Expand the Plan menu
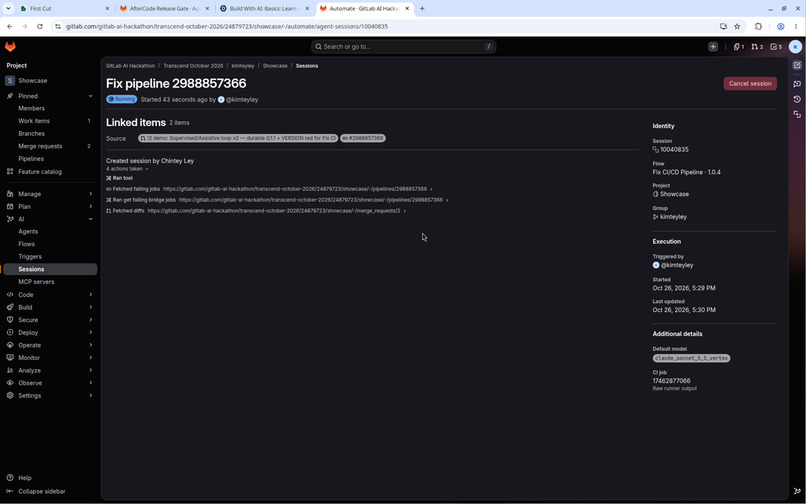Viewport: 806px width, 504px height. tap(90, 207)
